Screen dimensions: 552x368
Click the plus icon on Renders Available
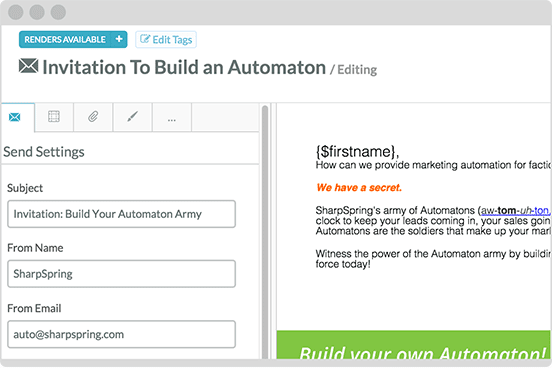click(x=119, y=39)
